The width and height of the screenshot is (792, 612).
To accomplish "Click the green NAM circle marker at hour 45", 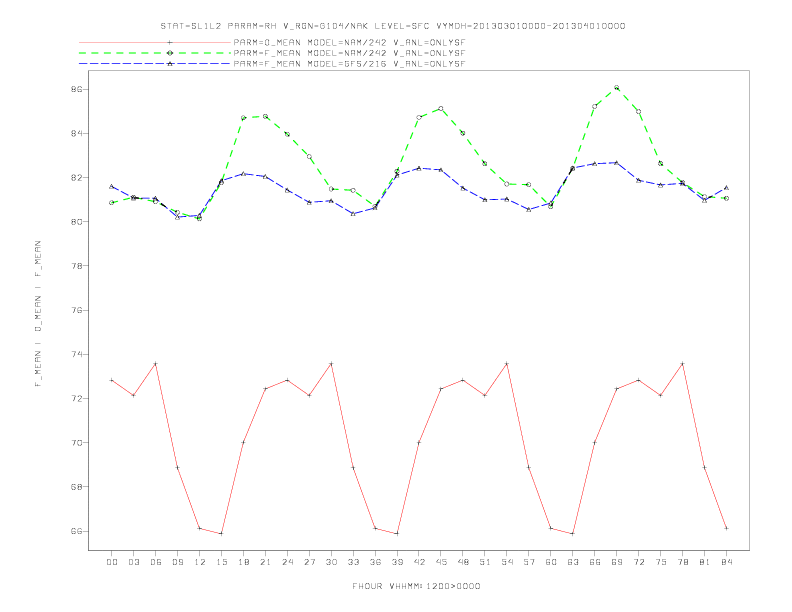I will 441,109.
